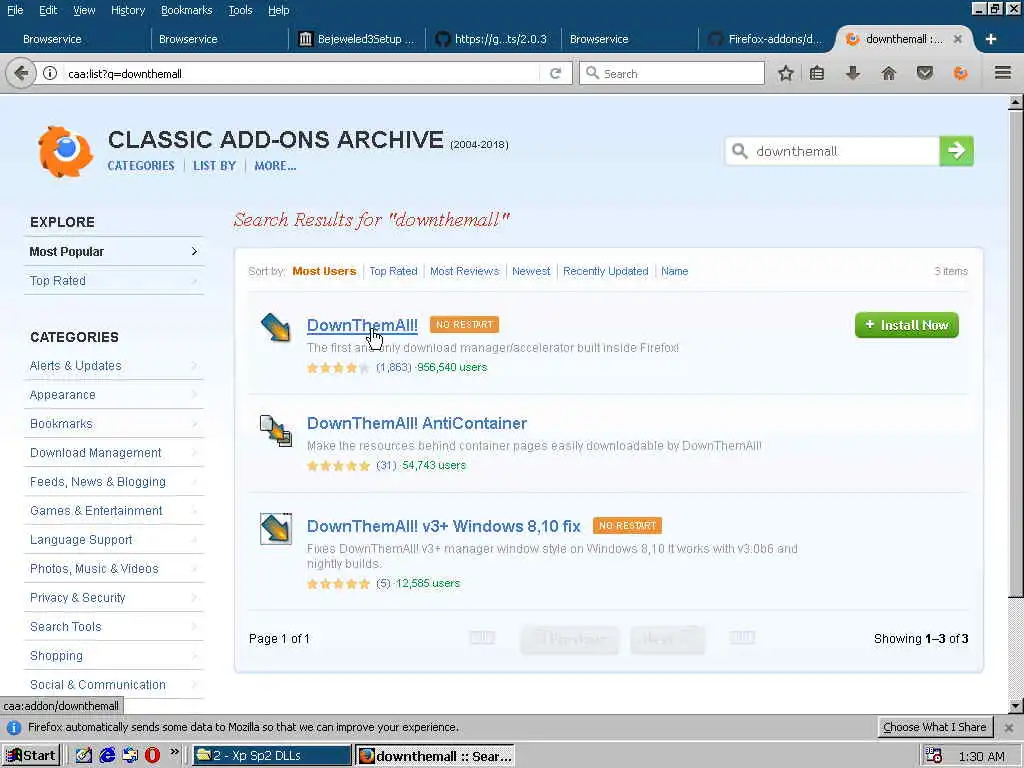
Task: Open the History menu
Action: click(128, 10)
